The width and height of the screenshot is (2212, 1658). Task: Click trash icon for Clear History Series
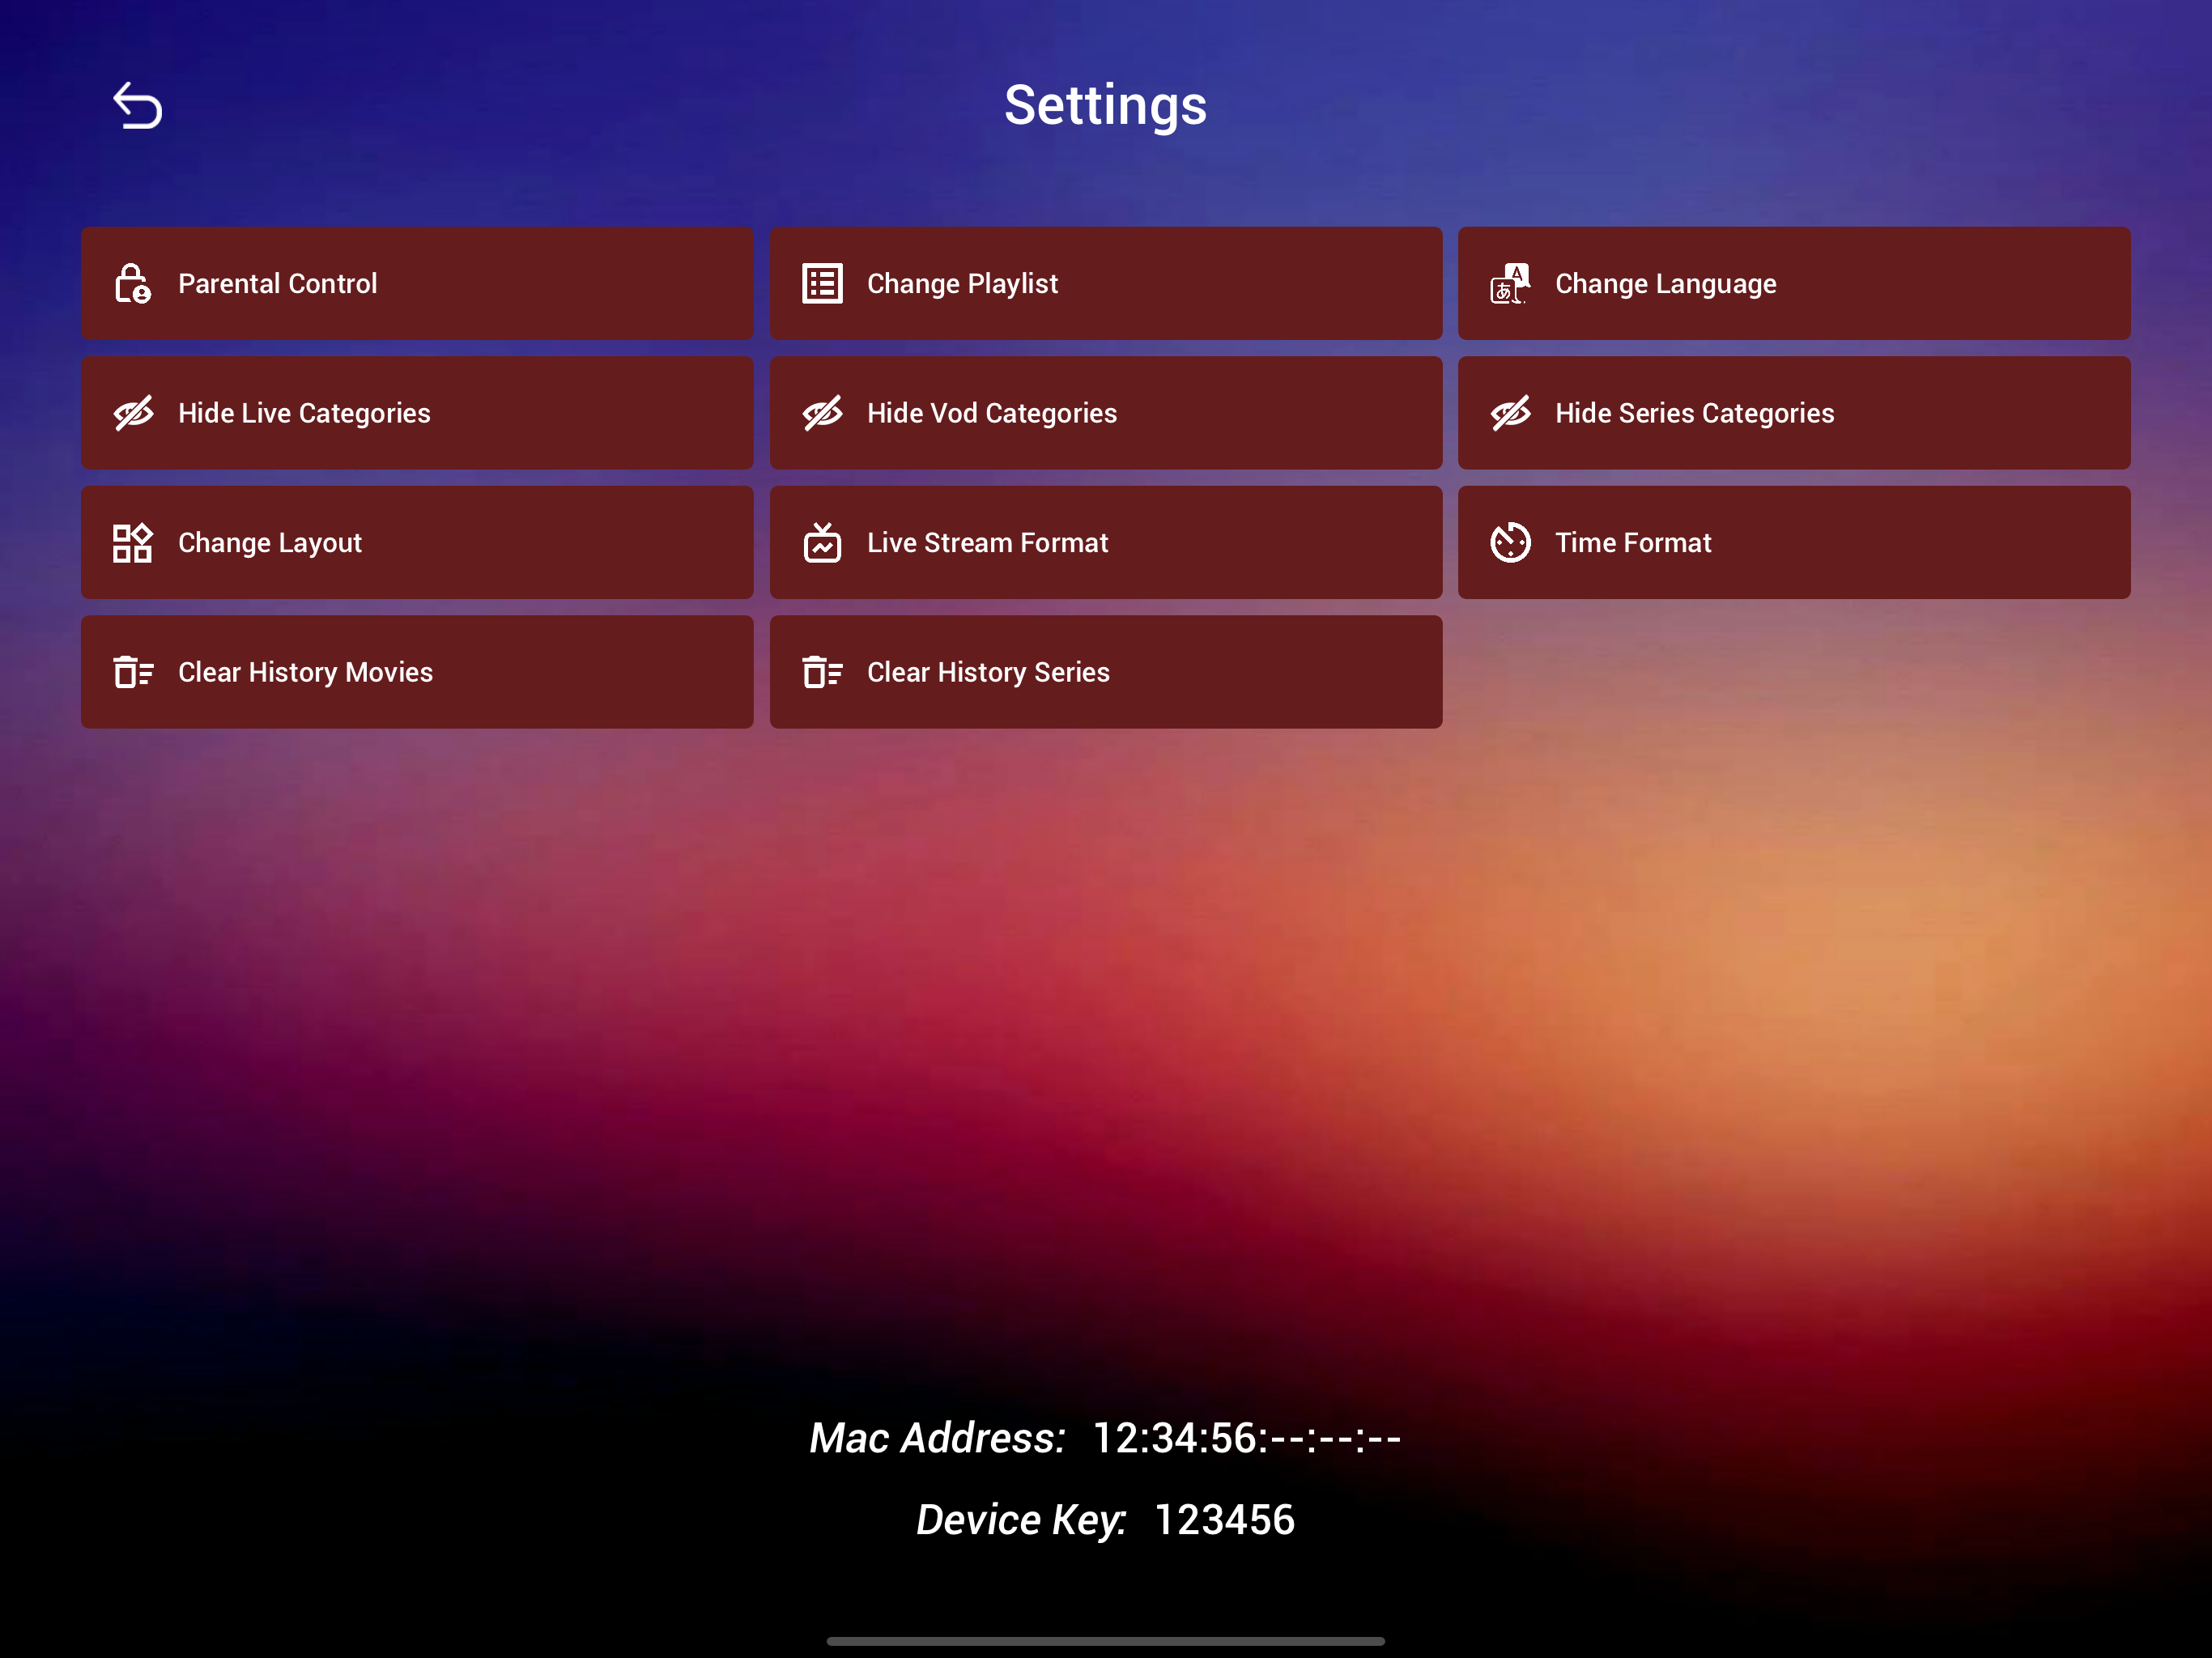tap(822, 672)
